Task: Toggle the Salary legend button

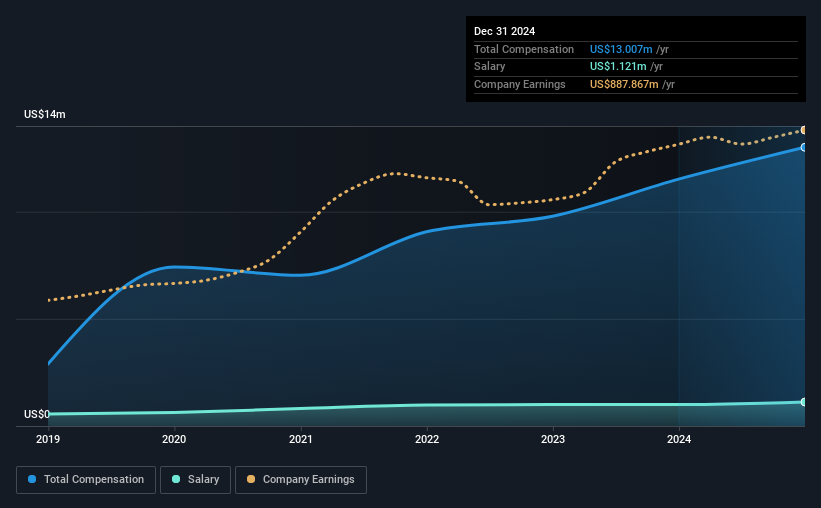Action: (195, 480)
